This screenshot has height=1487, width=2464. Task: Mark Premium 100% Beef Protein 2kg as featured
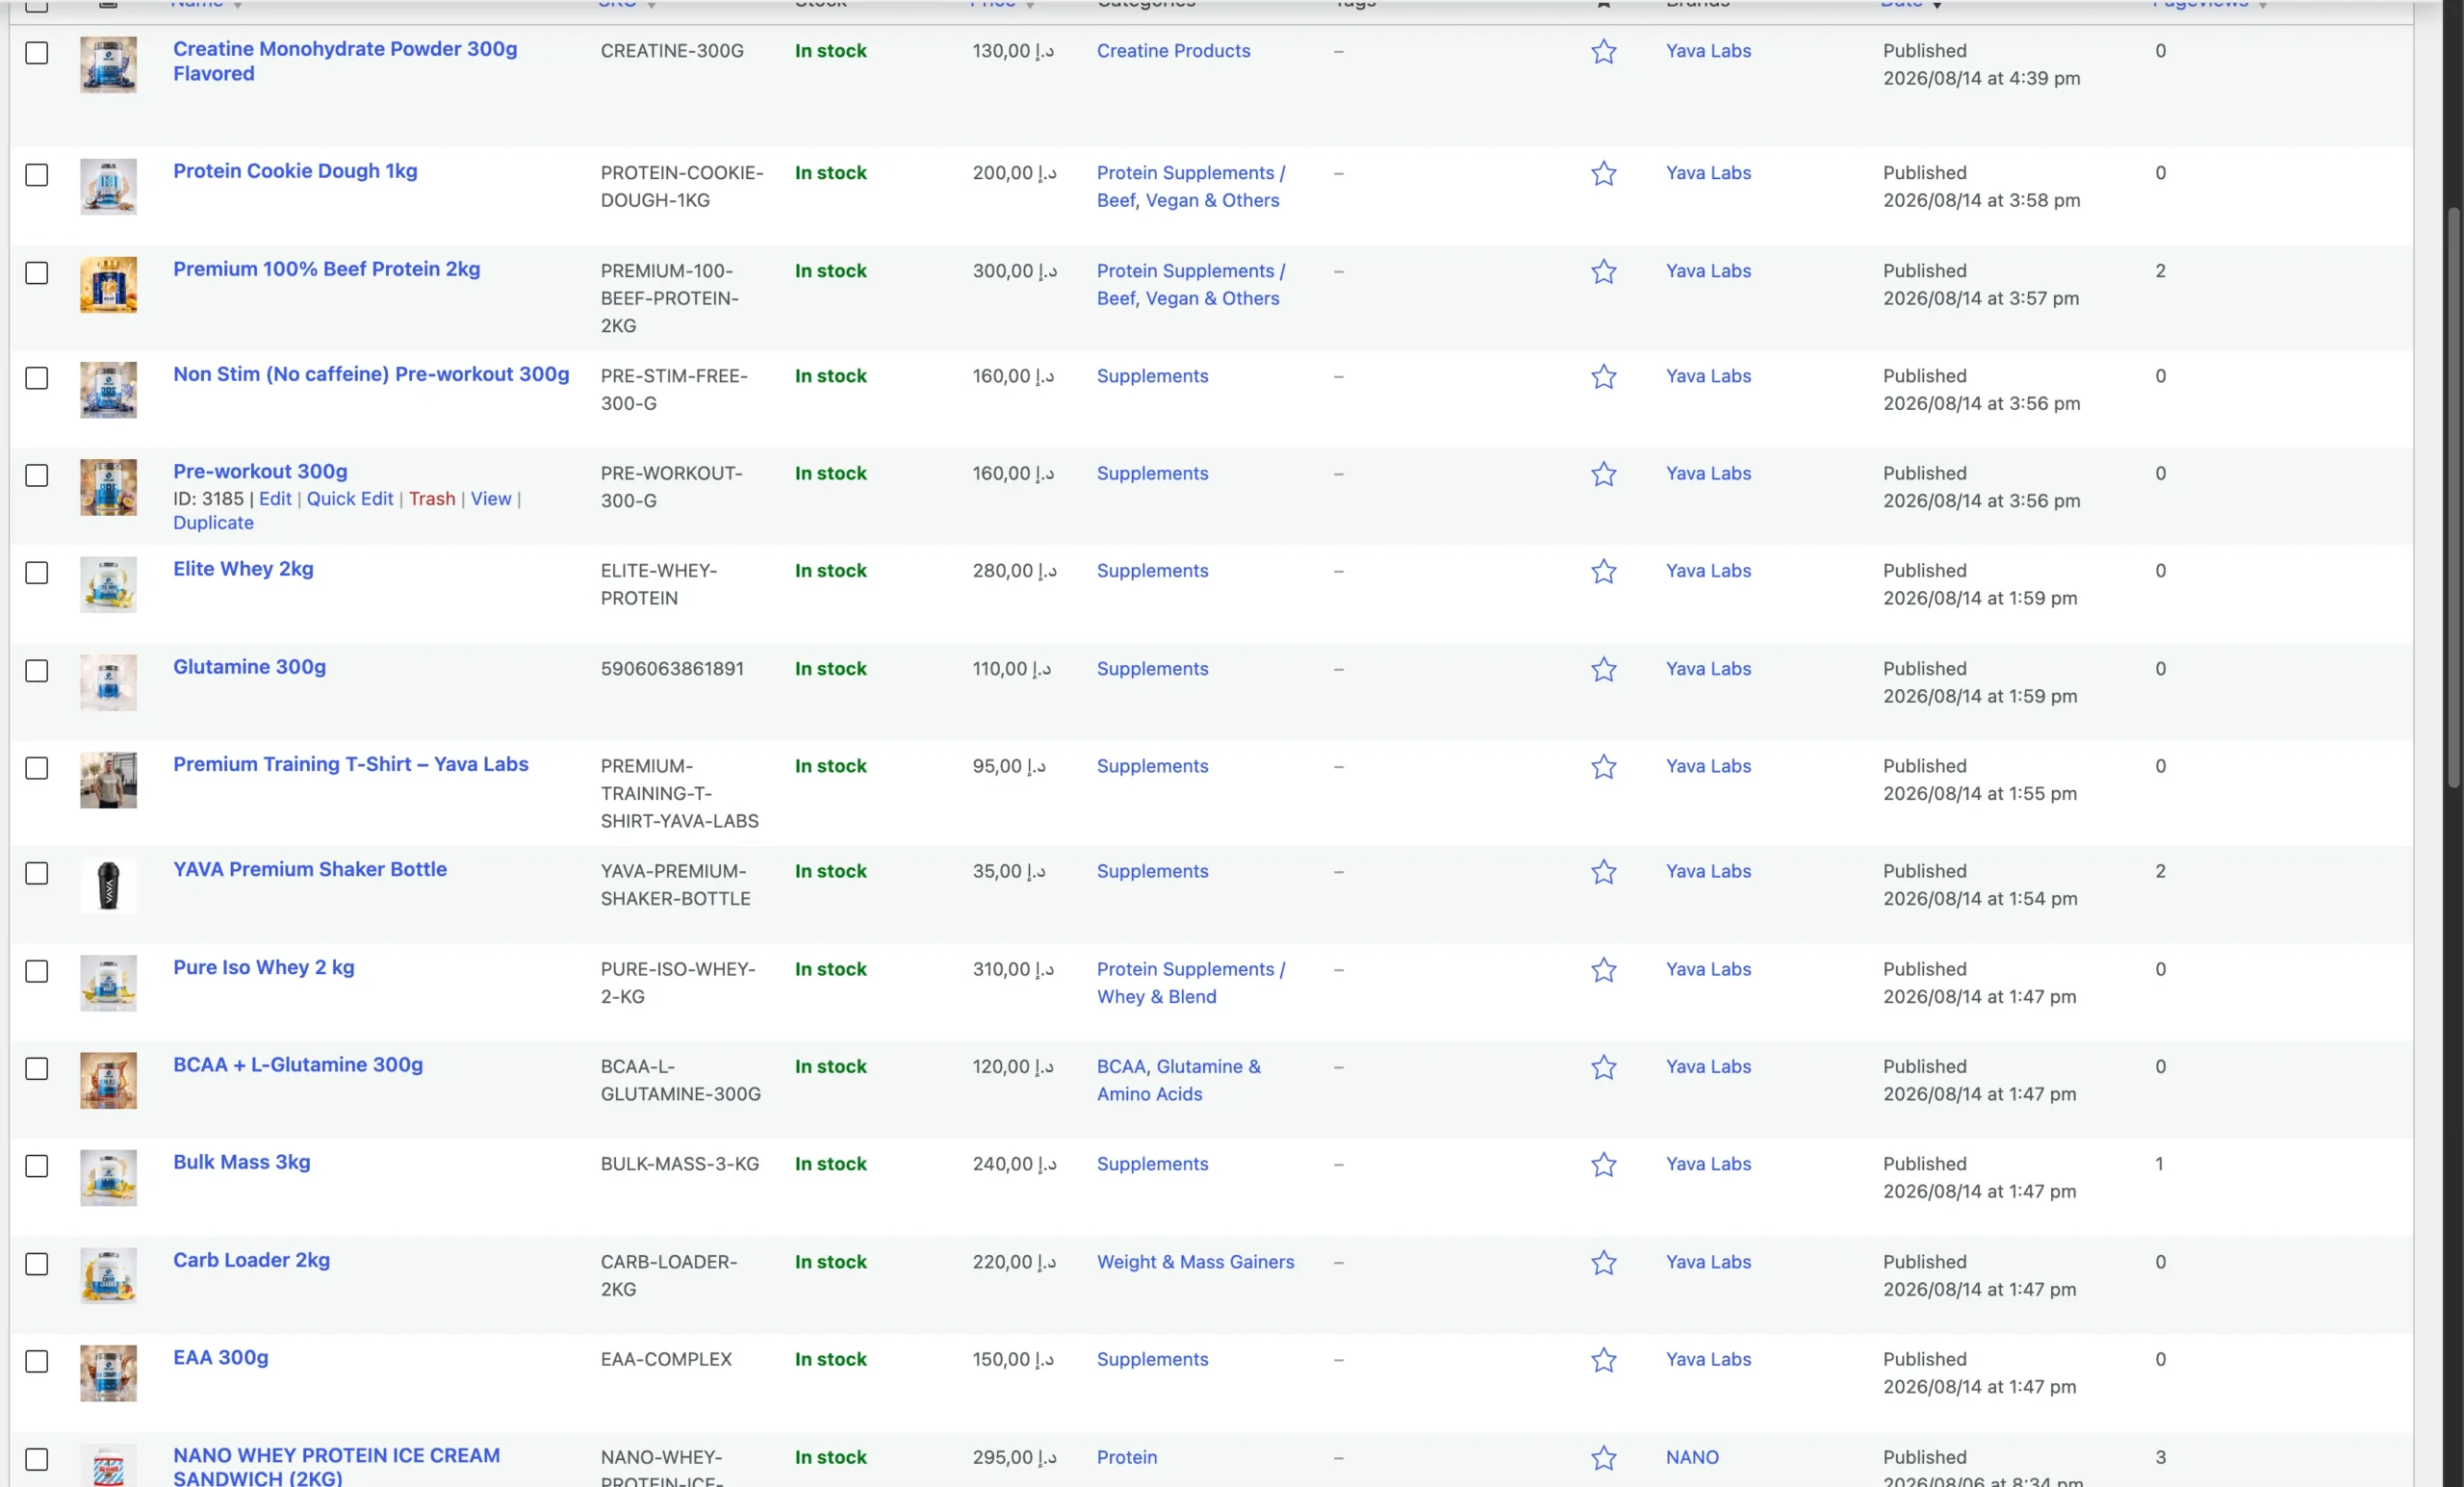coord(1603,271)
